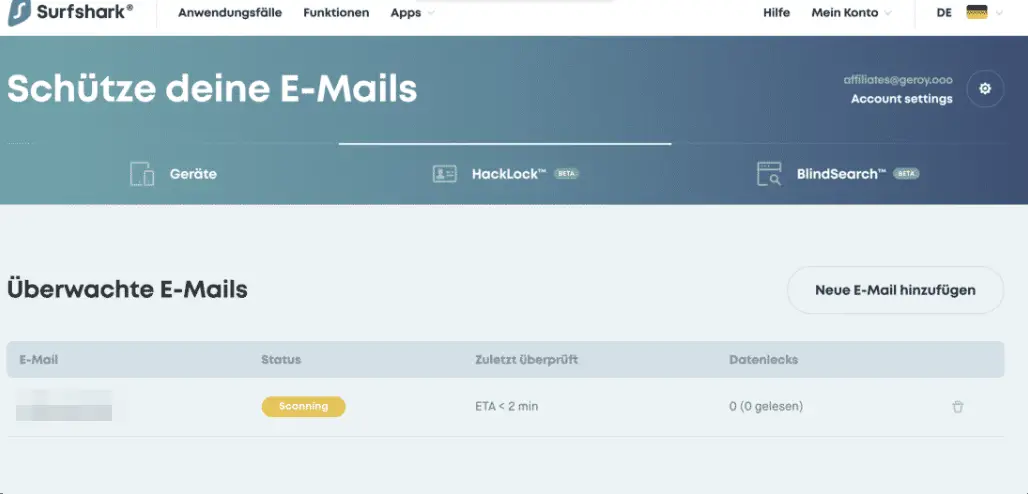
Task: Open the Account settings link
Action: tap(901, 99)
